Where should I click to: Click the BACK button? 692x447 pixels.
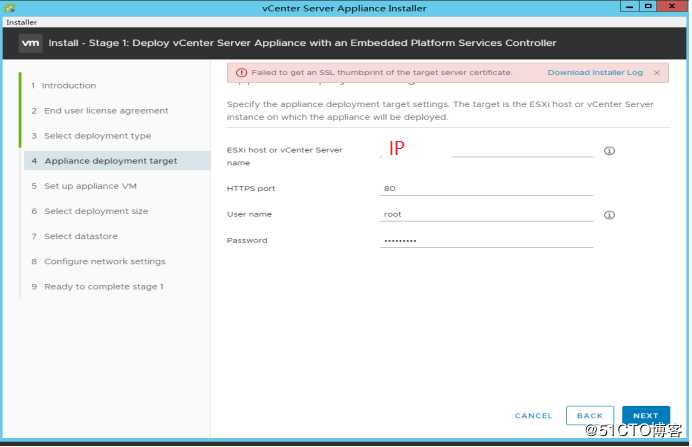point(590,416)
